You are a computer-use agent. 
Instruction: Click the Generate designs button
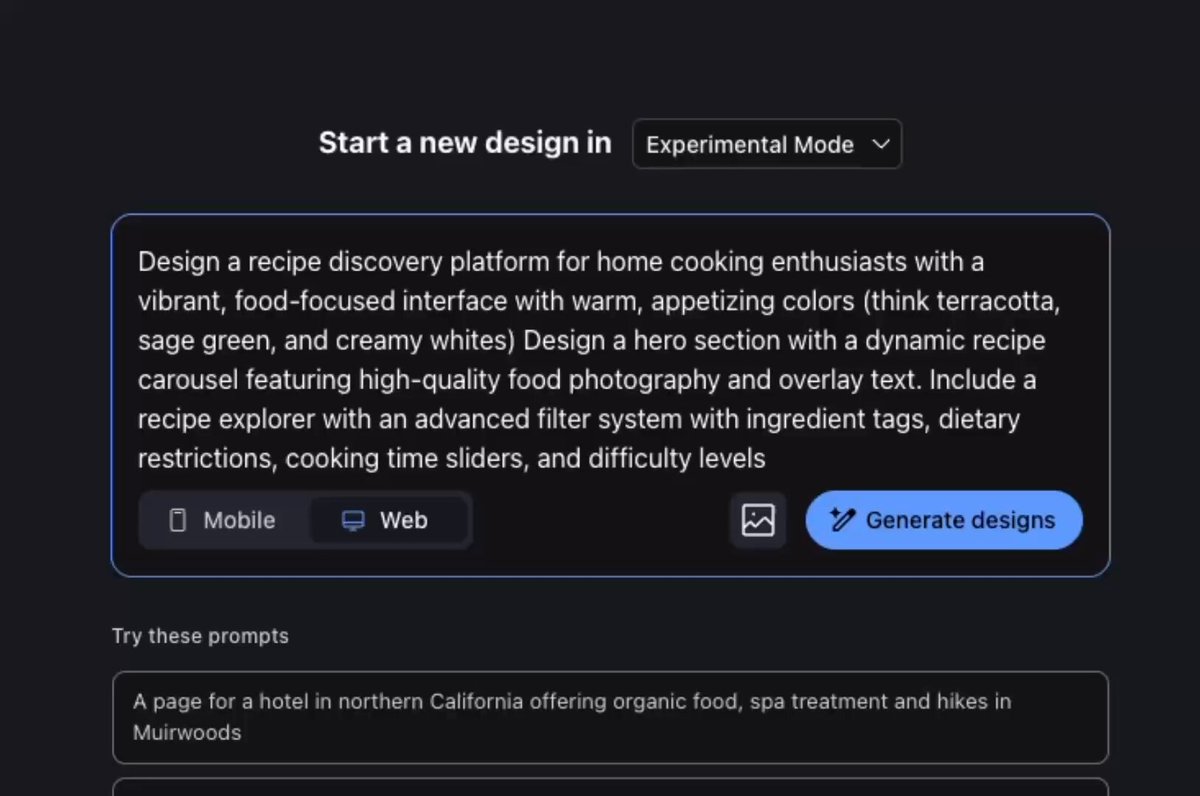(x=944, y=520)
